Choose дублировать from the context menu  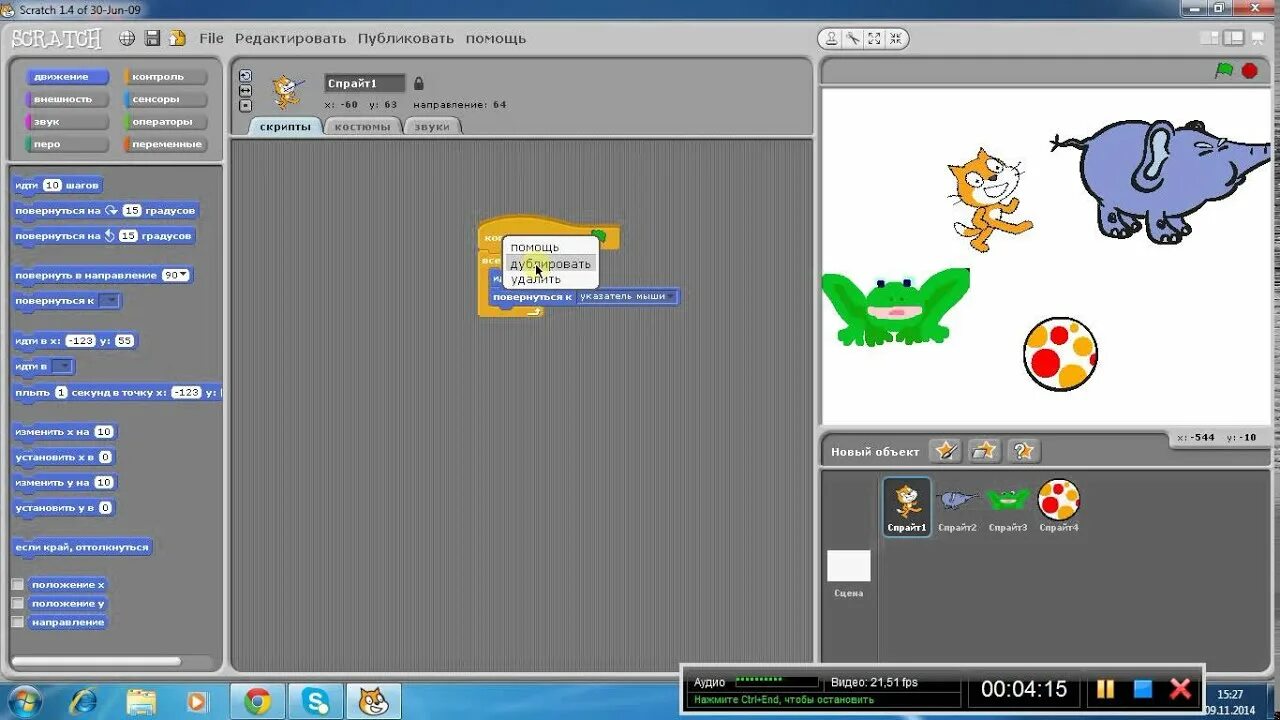click(550, 264)
